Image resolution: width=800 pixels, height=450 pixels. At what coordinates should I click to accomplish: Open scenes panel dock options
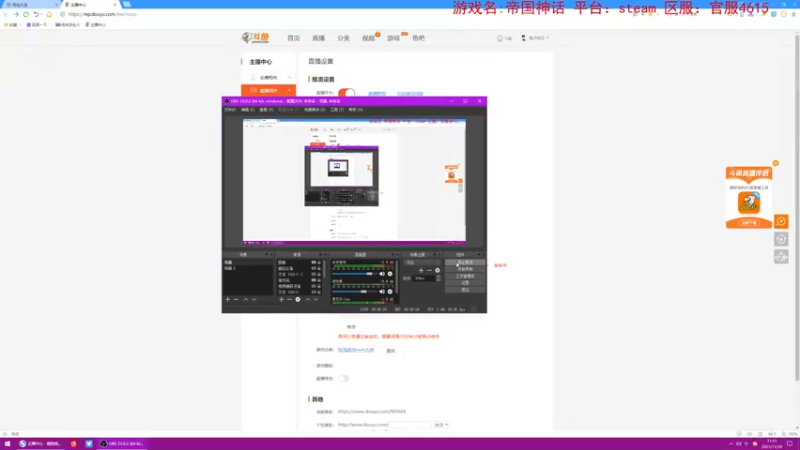coord(266,255)
